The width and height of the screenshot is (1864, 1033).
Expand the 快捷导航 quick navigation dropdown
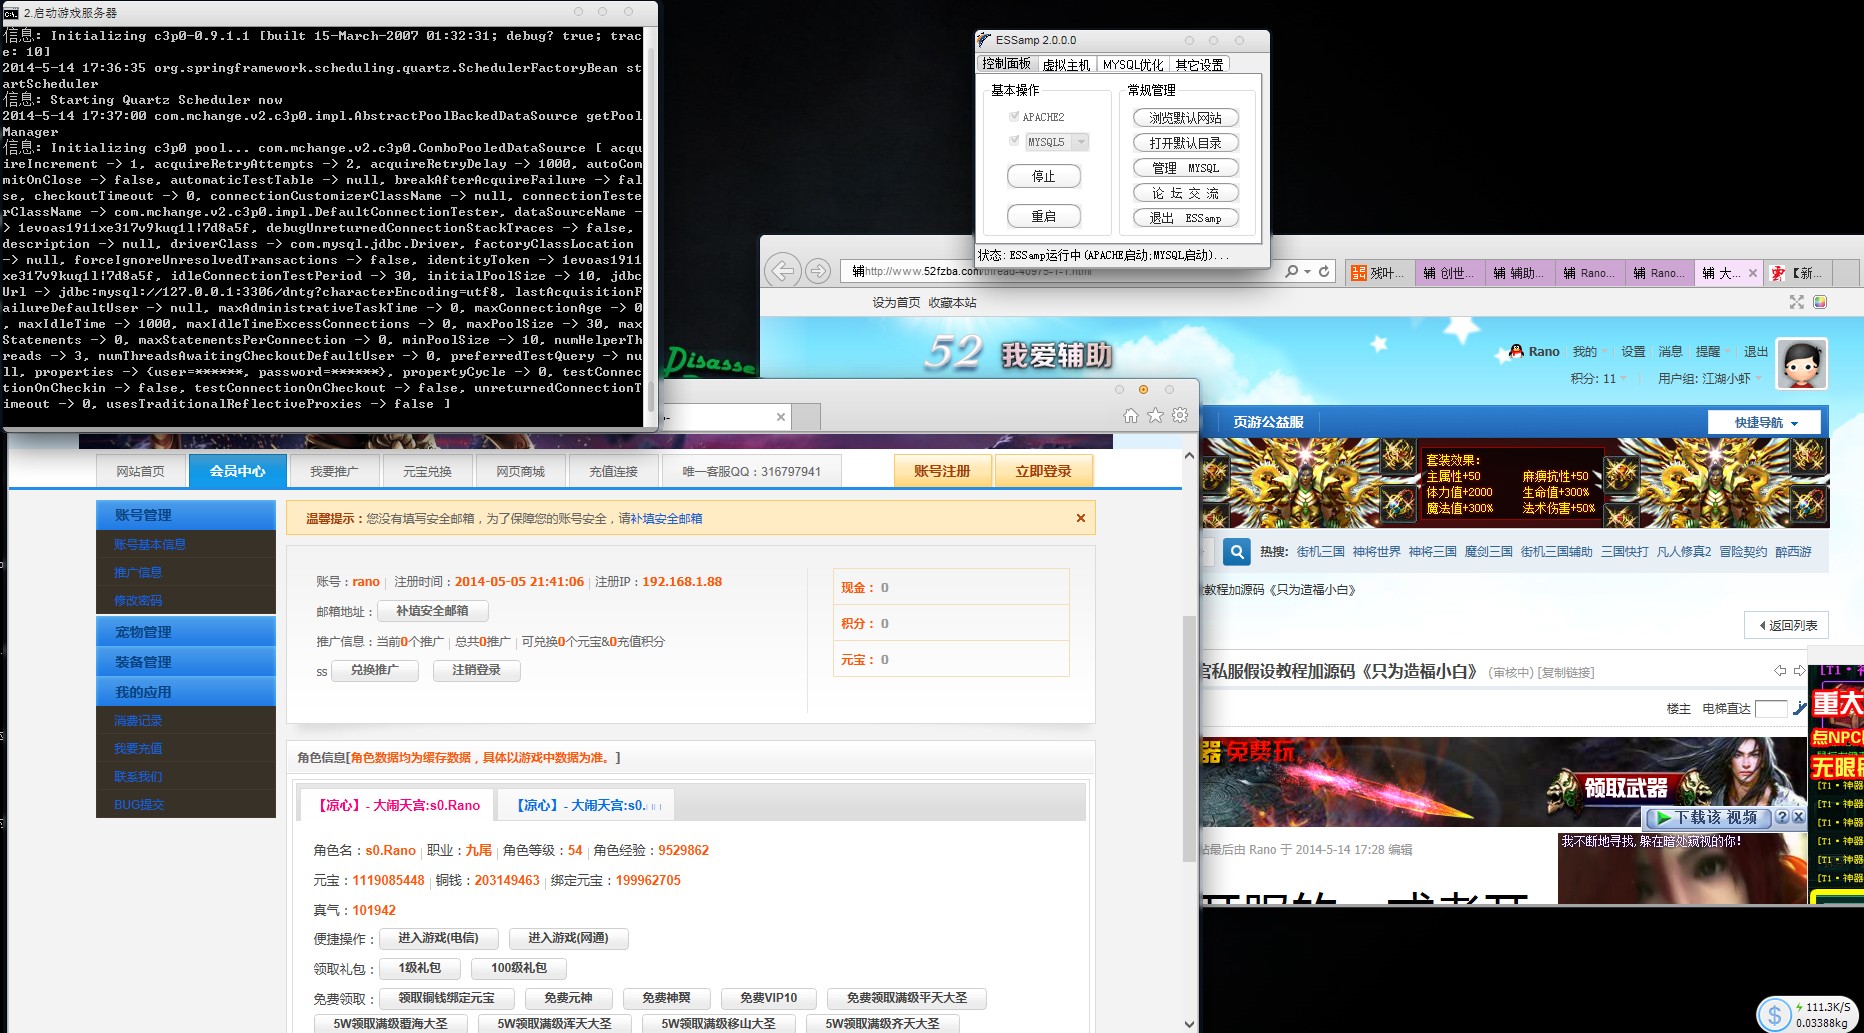coord(1766,422)
